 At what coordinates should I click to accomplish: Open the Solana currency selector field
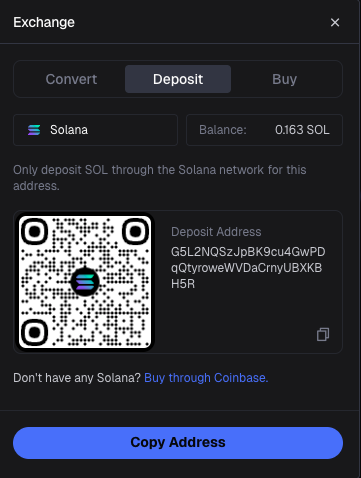pyautogui.click(x=95, y=130)
